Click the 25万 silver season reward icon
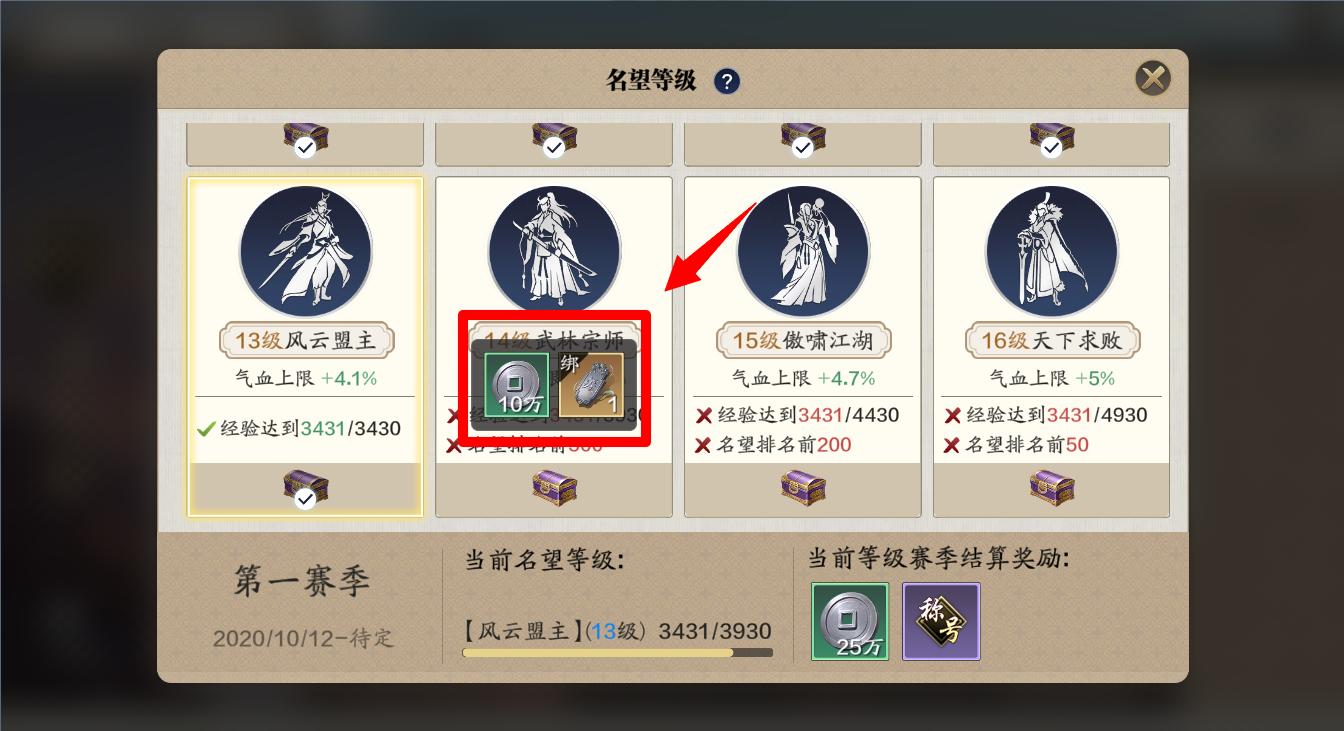This screenshot has height=731, width=1344. point(850,622)
